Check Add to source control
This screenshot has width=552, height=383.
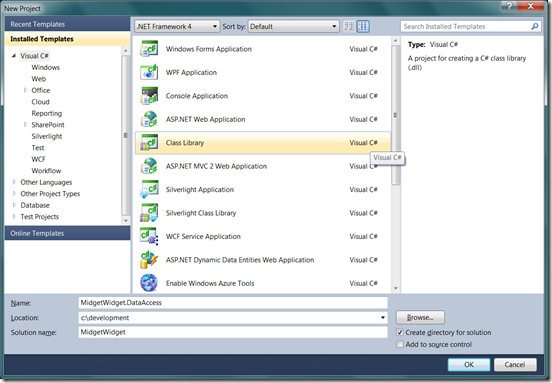[400, 344]
